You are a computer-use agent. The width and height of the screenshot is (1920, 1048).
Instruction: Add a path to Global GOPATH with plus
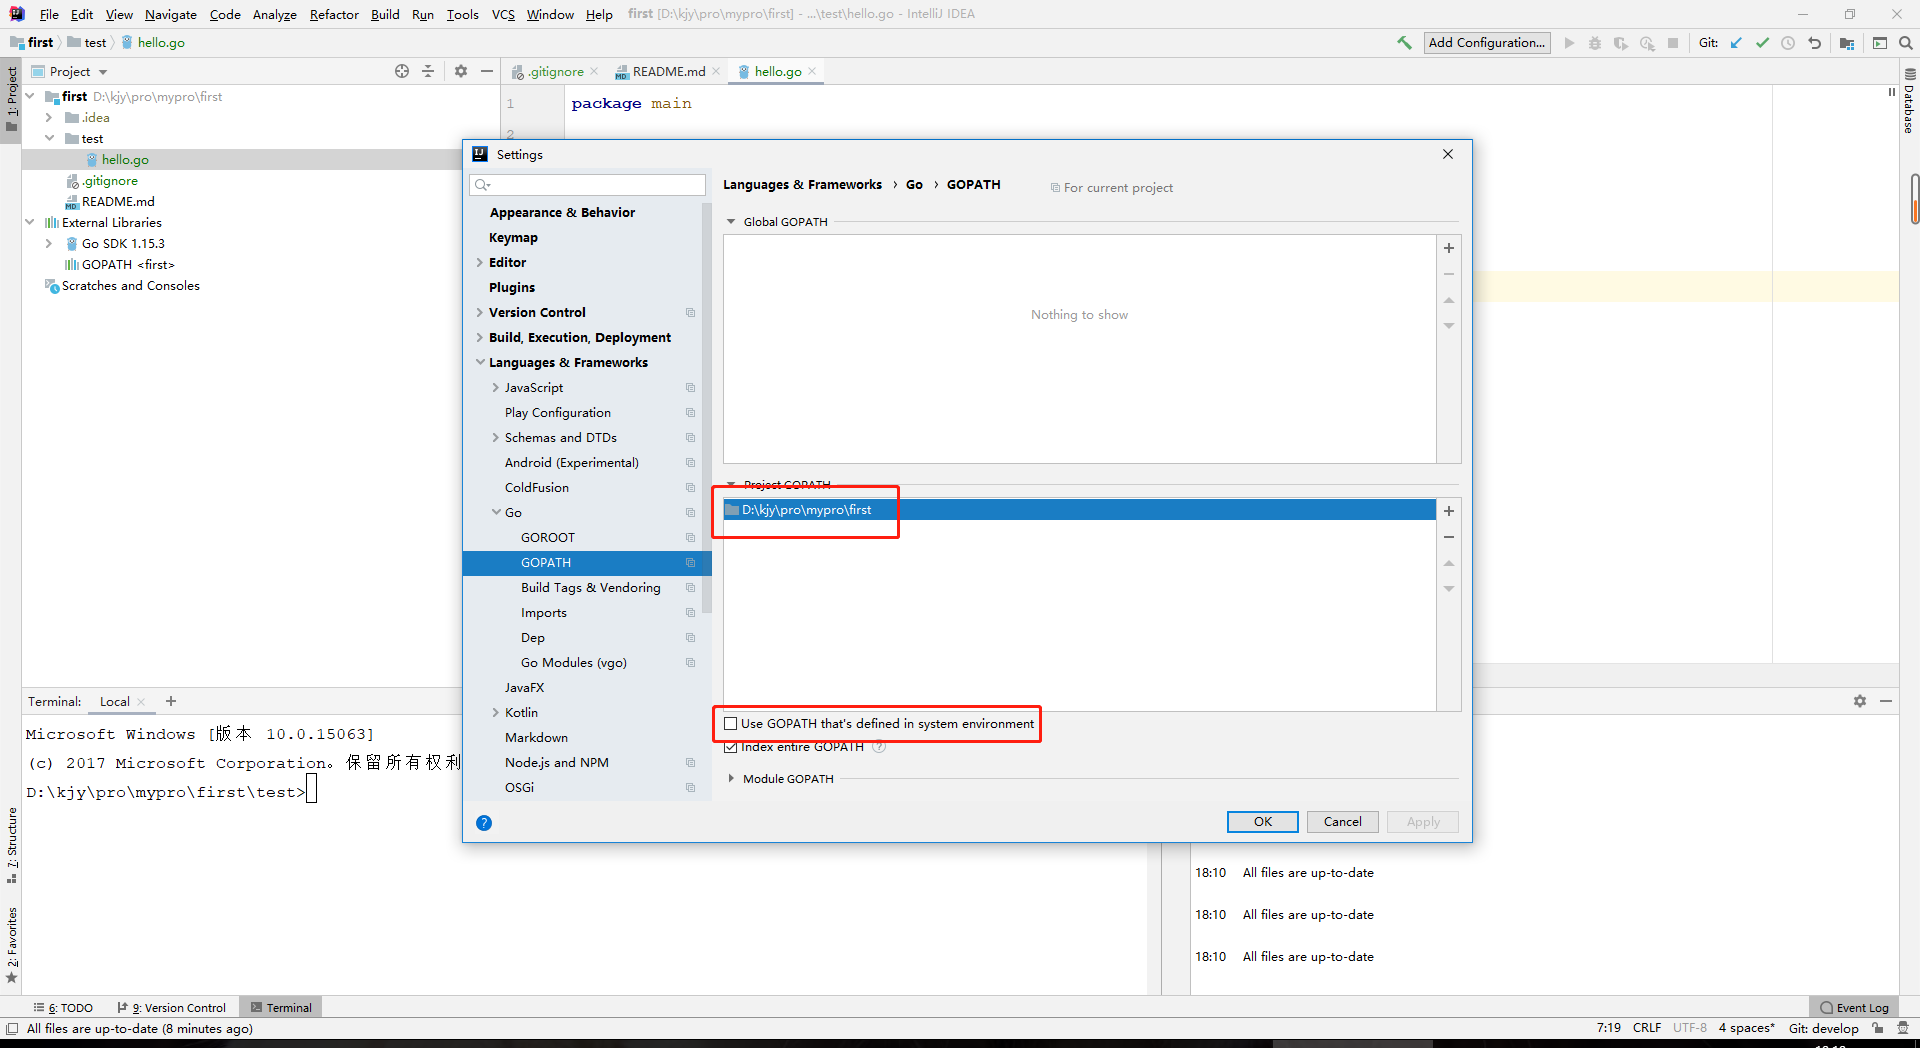point(1449,248)
